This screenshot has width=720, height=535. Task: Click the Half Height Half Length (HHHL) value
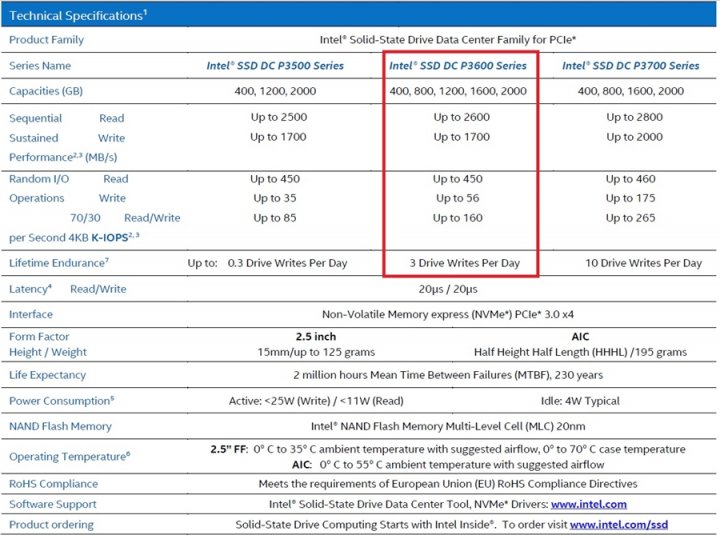[x=580, y=352]
